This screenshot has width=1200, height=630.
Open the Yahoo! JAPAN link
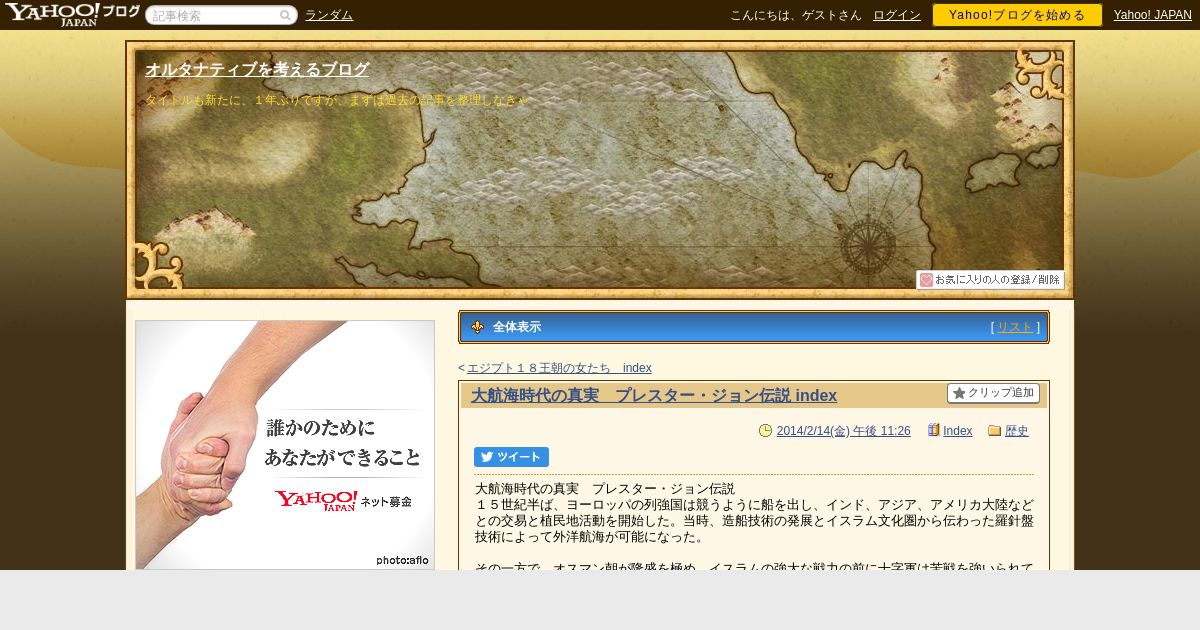(x=1153, y=15)
